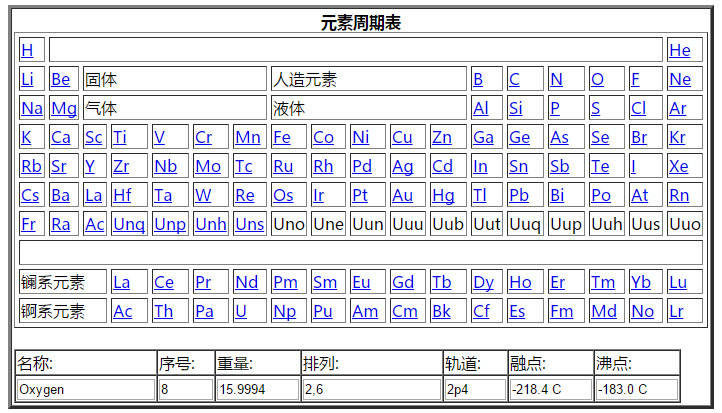Open the Ti titanium link
The height and width of the screenshot is (413, 722).
coord(119,137)
